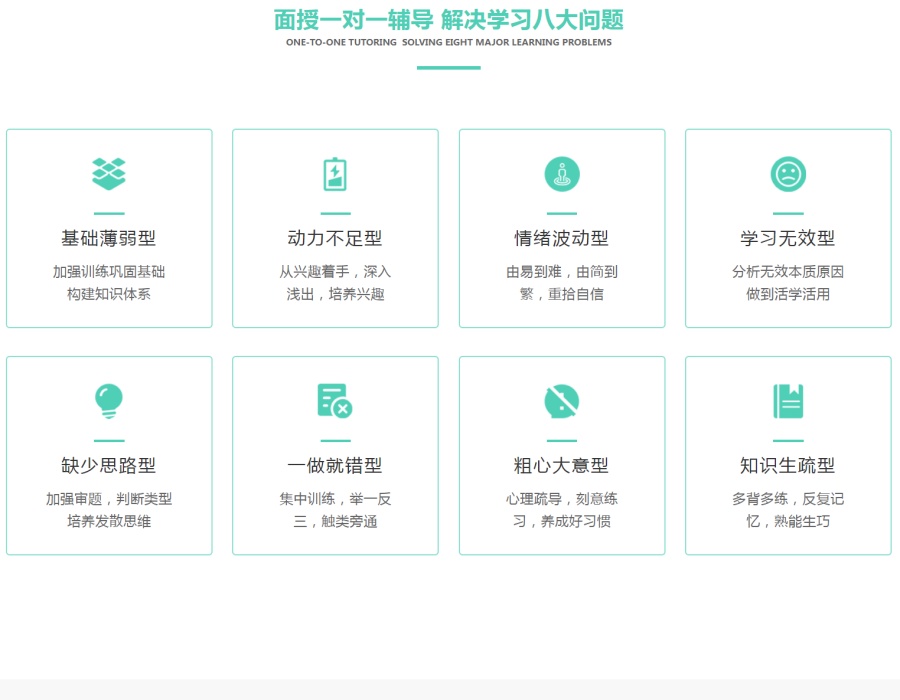Viewport: 900px width, 700px height.
Task: Open the 粗心大意型 card title
Action: 562,465
